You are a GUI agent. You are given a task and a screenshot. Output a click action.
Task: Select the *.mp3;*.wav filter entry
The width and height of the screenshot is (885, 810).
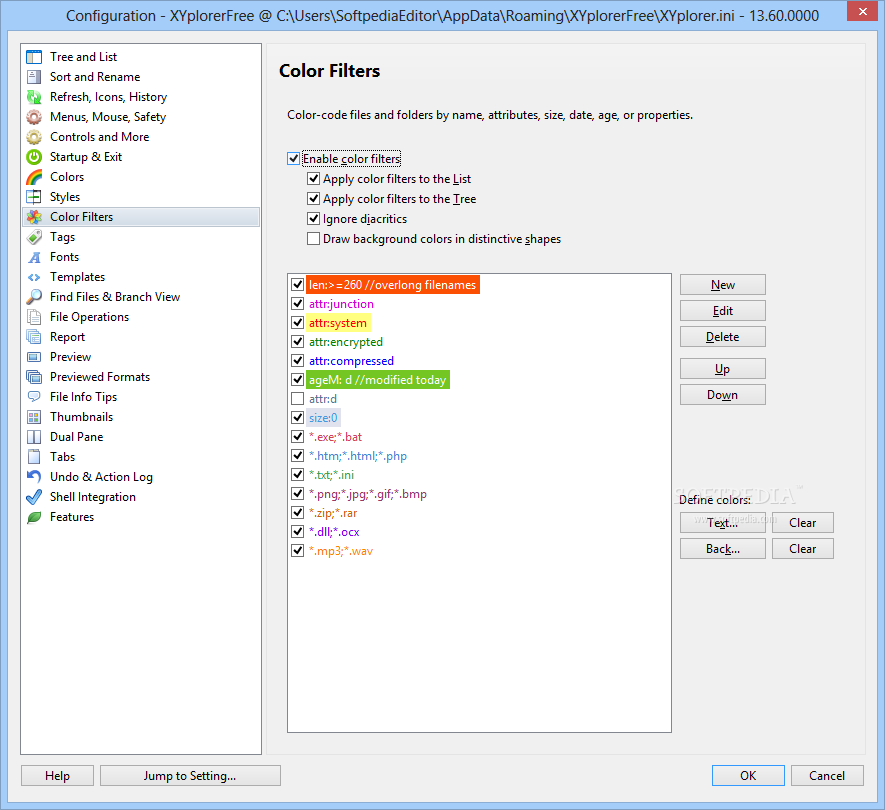pyautogui.click(x=340, y=551)
